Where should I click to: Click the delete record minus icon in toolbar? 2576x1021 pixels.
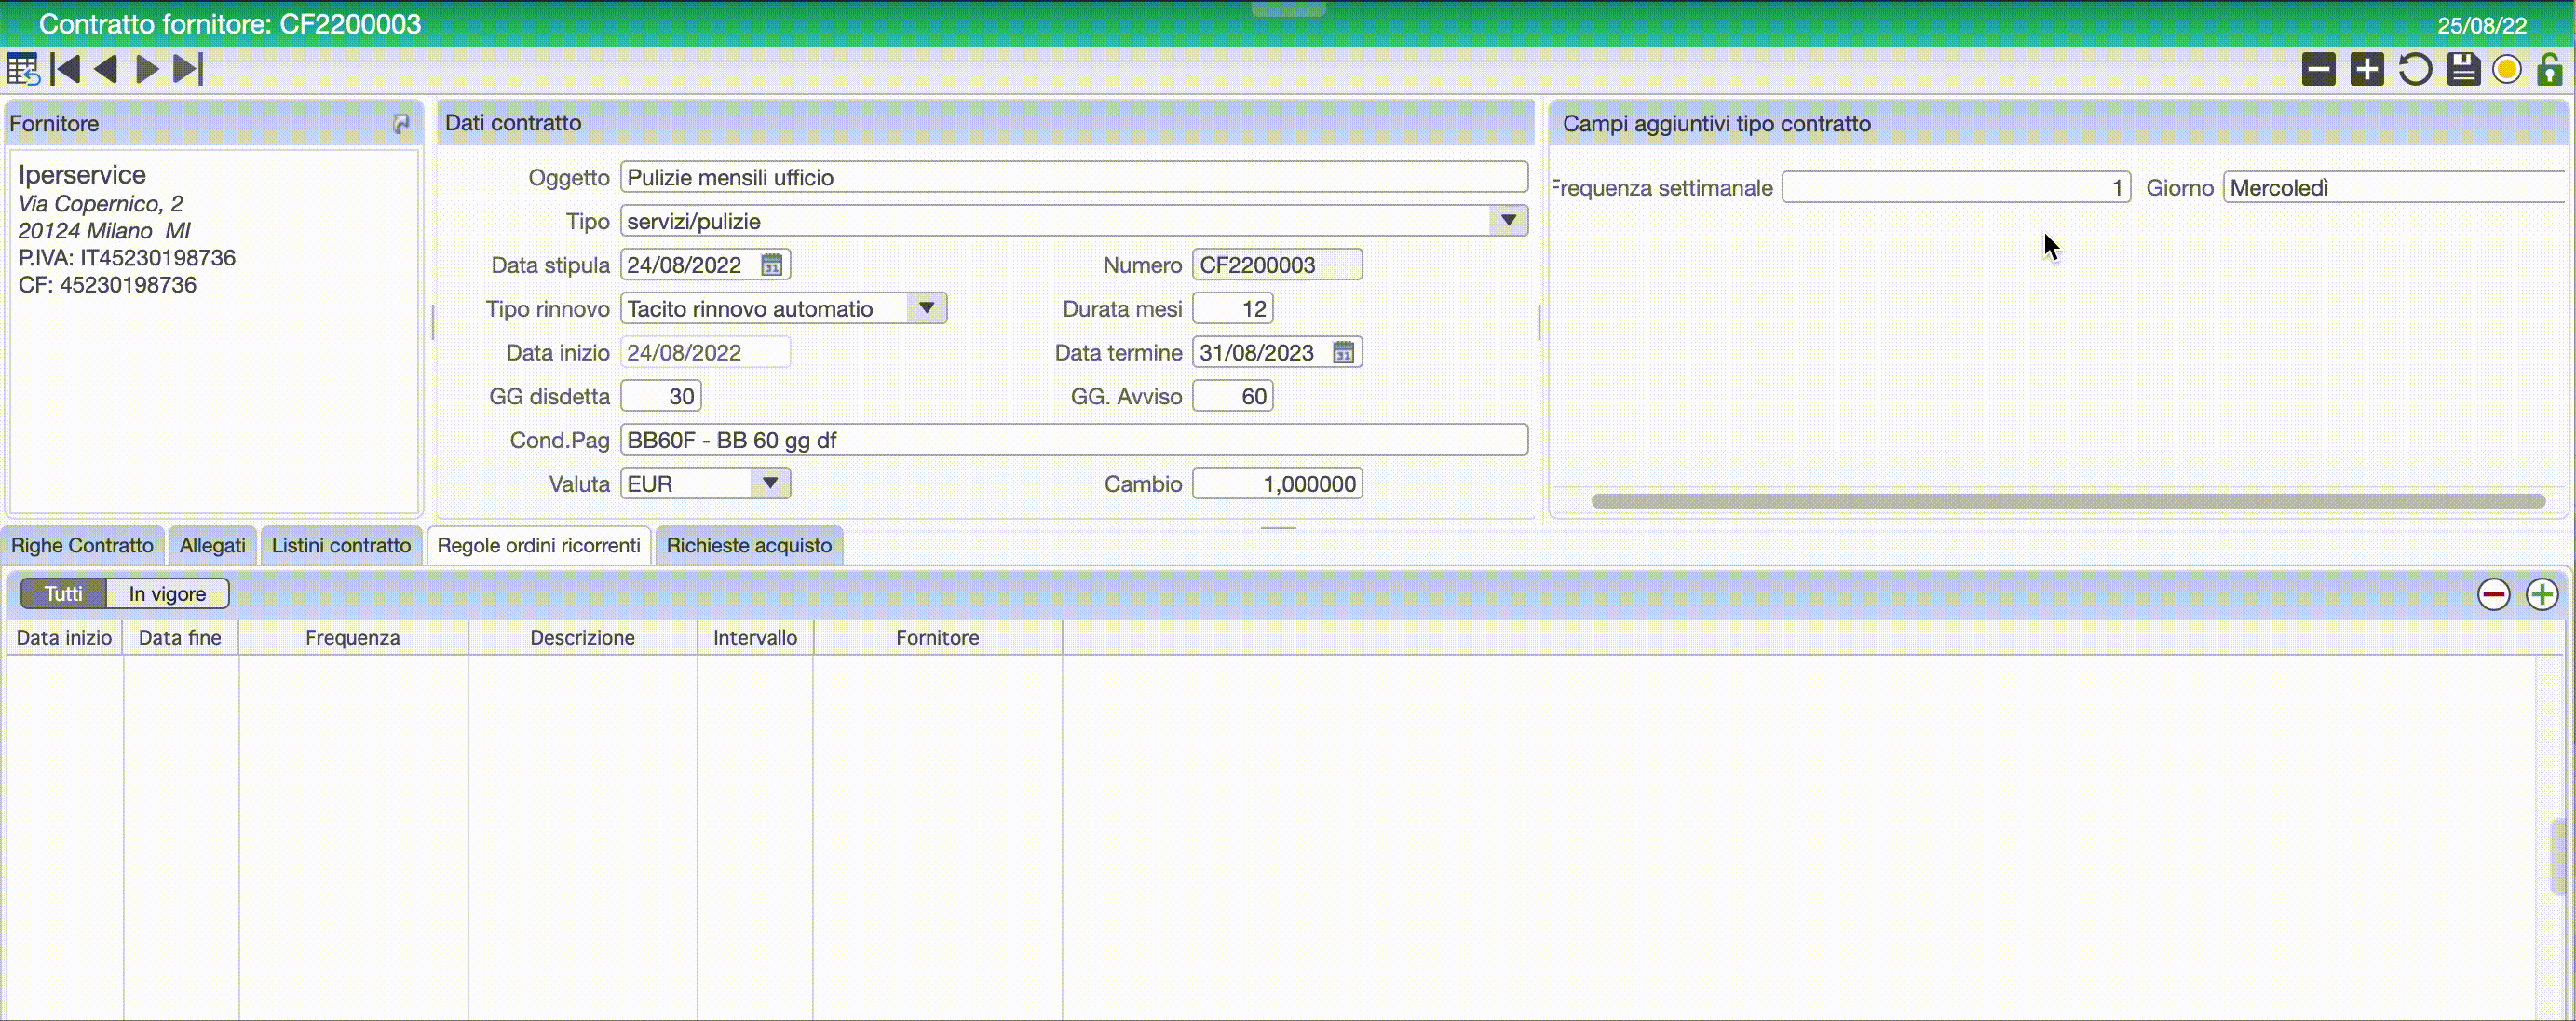pyautogui.click(x=2318, y=69)
